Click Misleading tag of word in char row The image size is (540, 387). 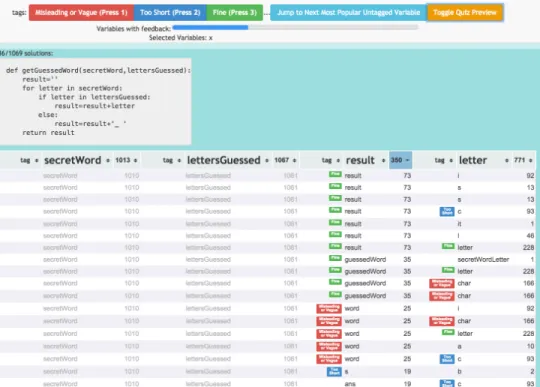point(329,321)
